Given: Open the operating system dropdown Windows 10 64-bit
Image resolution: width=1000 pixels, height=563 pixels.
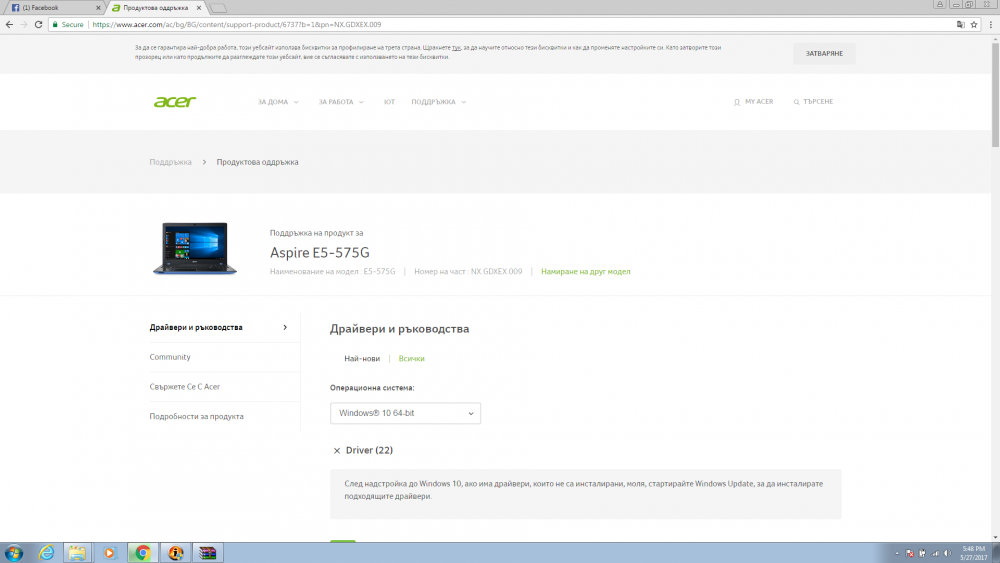Looking at the screenshot, I should [405, 413].
